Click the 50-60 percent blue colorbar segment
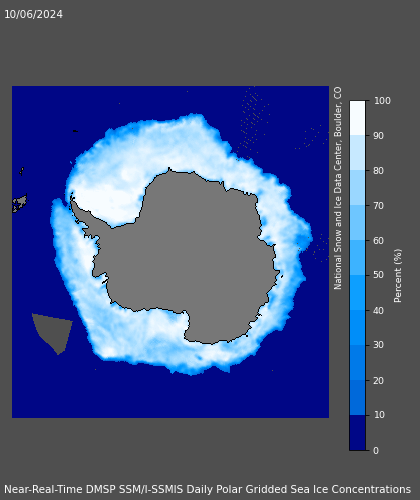 pyautogui.click(x=358, y=257)
